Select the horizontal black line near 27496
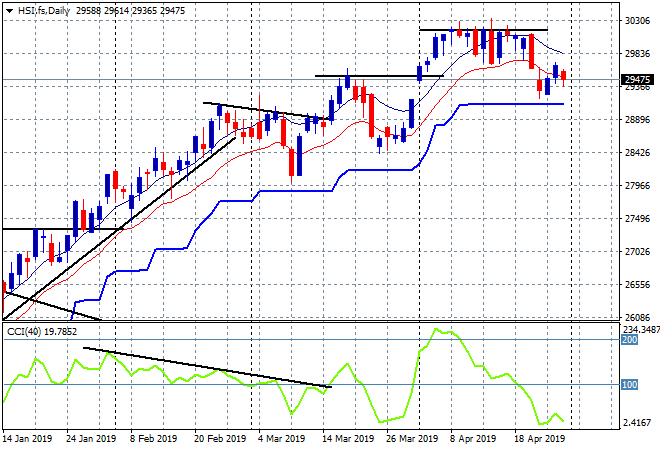The image size is (660, 450). [63, 229]
